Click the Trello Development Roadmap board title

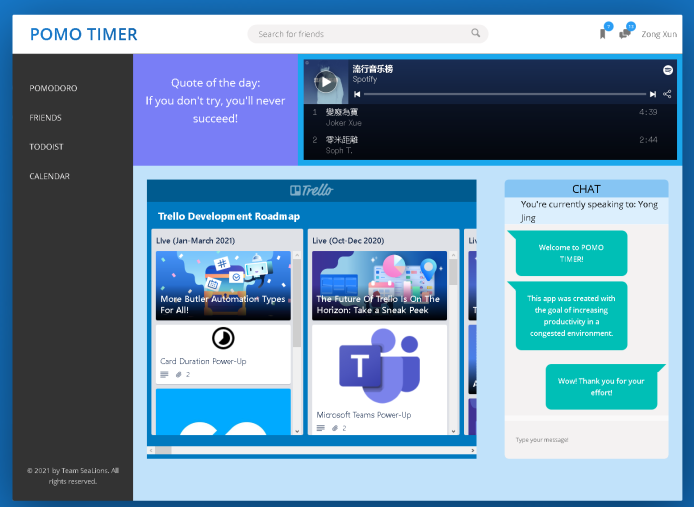pyautogui.click(x=229, y=217)
